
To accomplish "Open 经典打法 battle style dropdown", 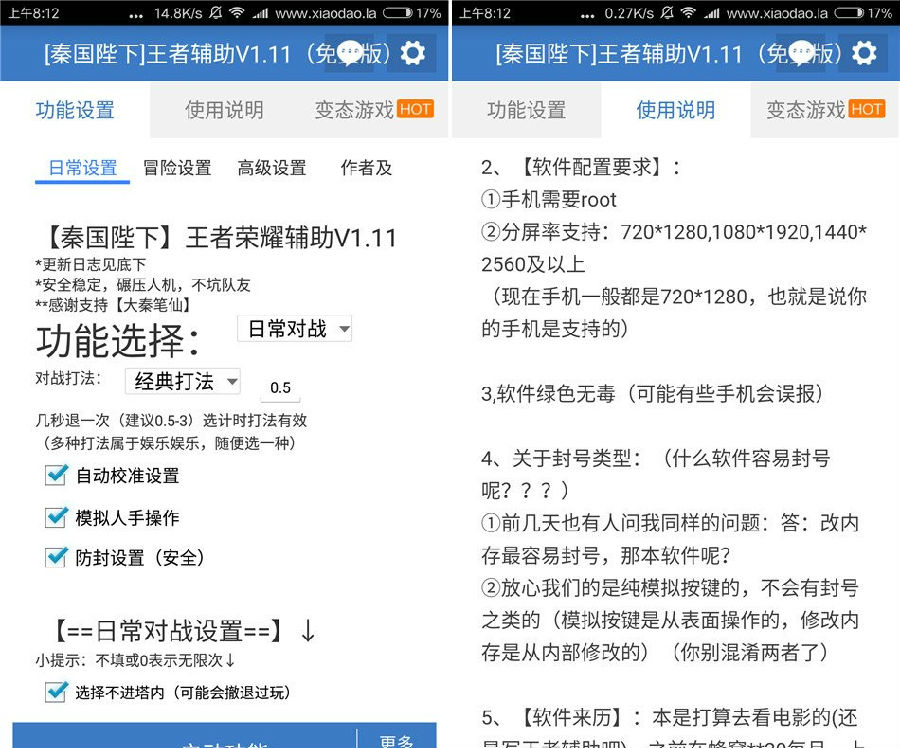I will click(x=183, y=381).
